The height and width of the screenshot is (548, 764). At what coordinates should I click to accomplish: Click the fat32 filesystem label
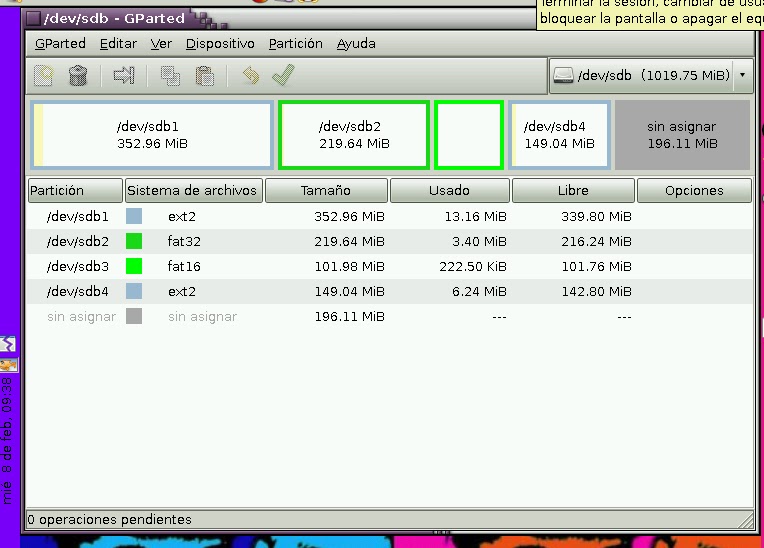[184, 242]
